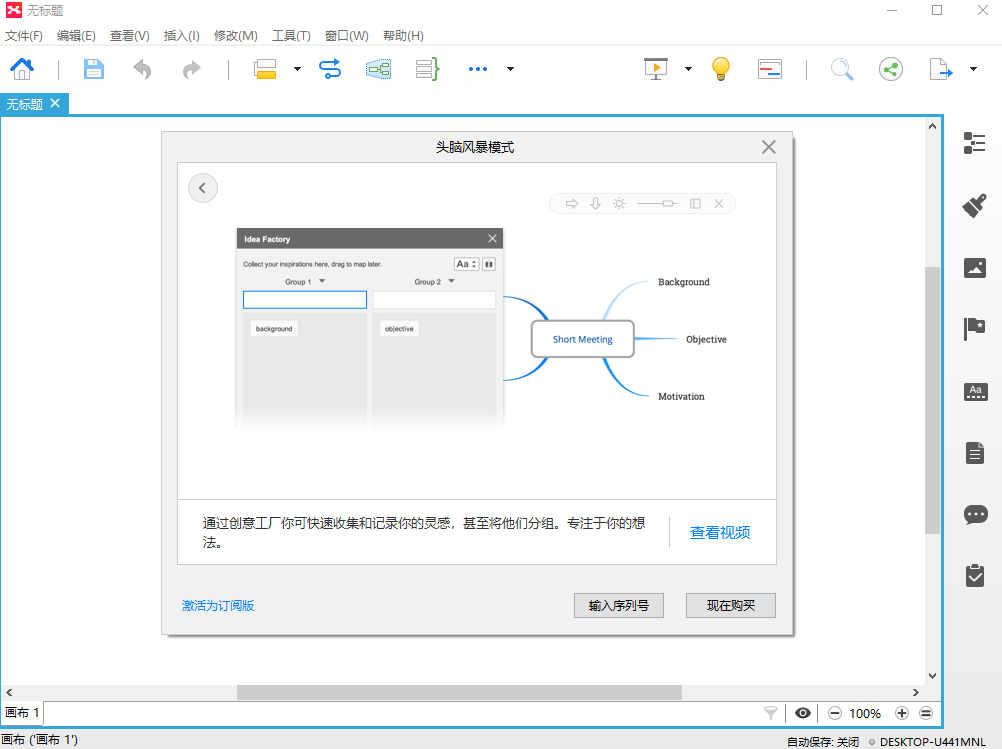
Task: Add a summary bracket
Action: (x=428, y=69)
